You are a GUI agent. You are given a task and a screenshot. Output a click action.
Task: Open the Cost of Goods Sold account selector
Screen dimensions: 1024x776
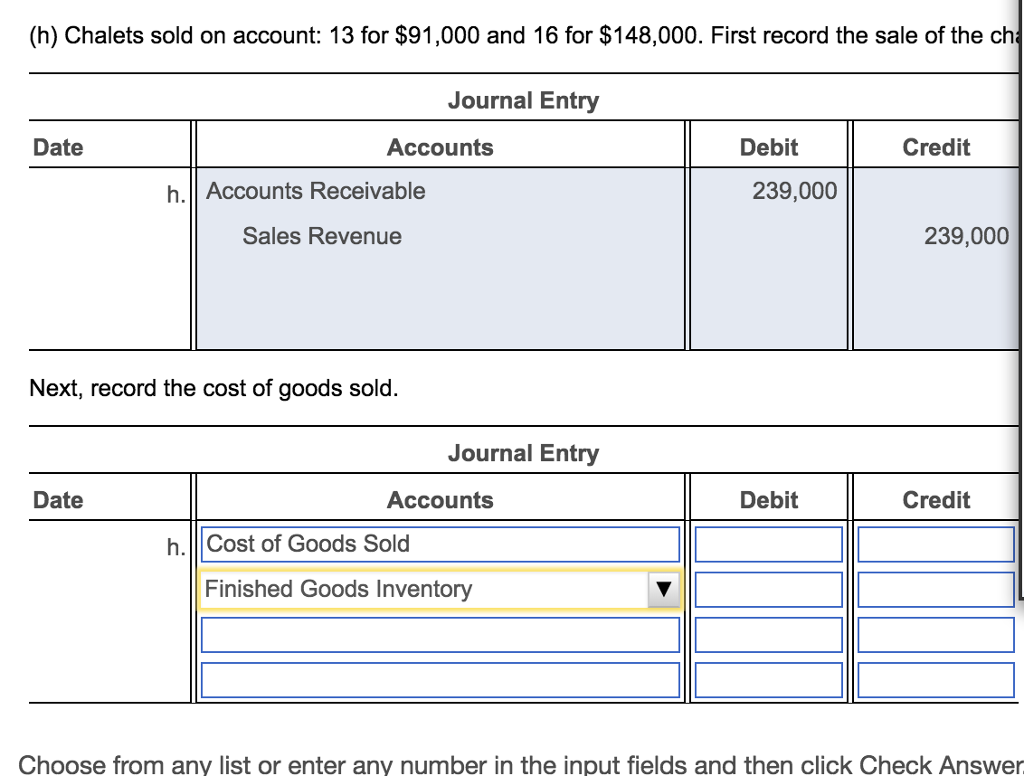(440, 544)
